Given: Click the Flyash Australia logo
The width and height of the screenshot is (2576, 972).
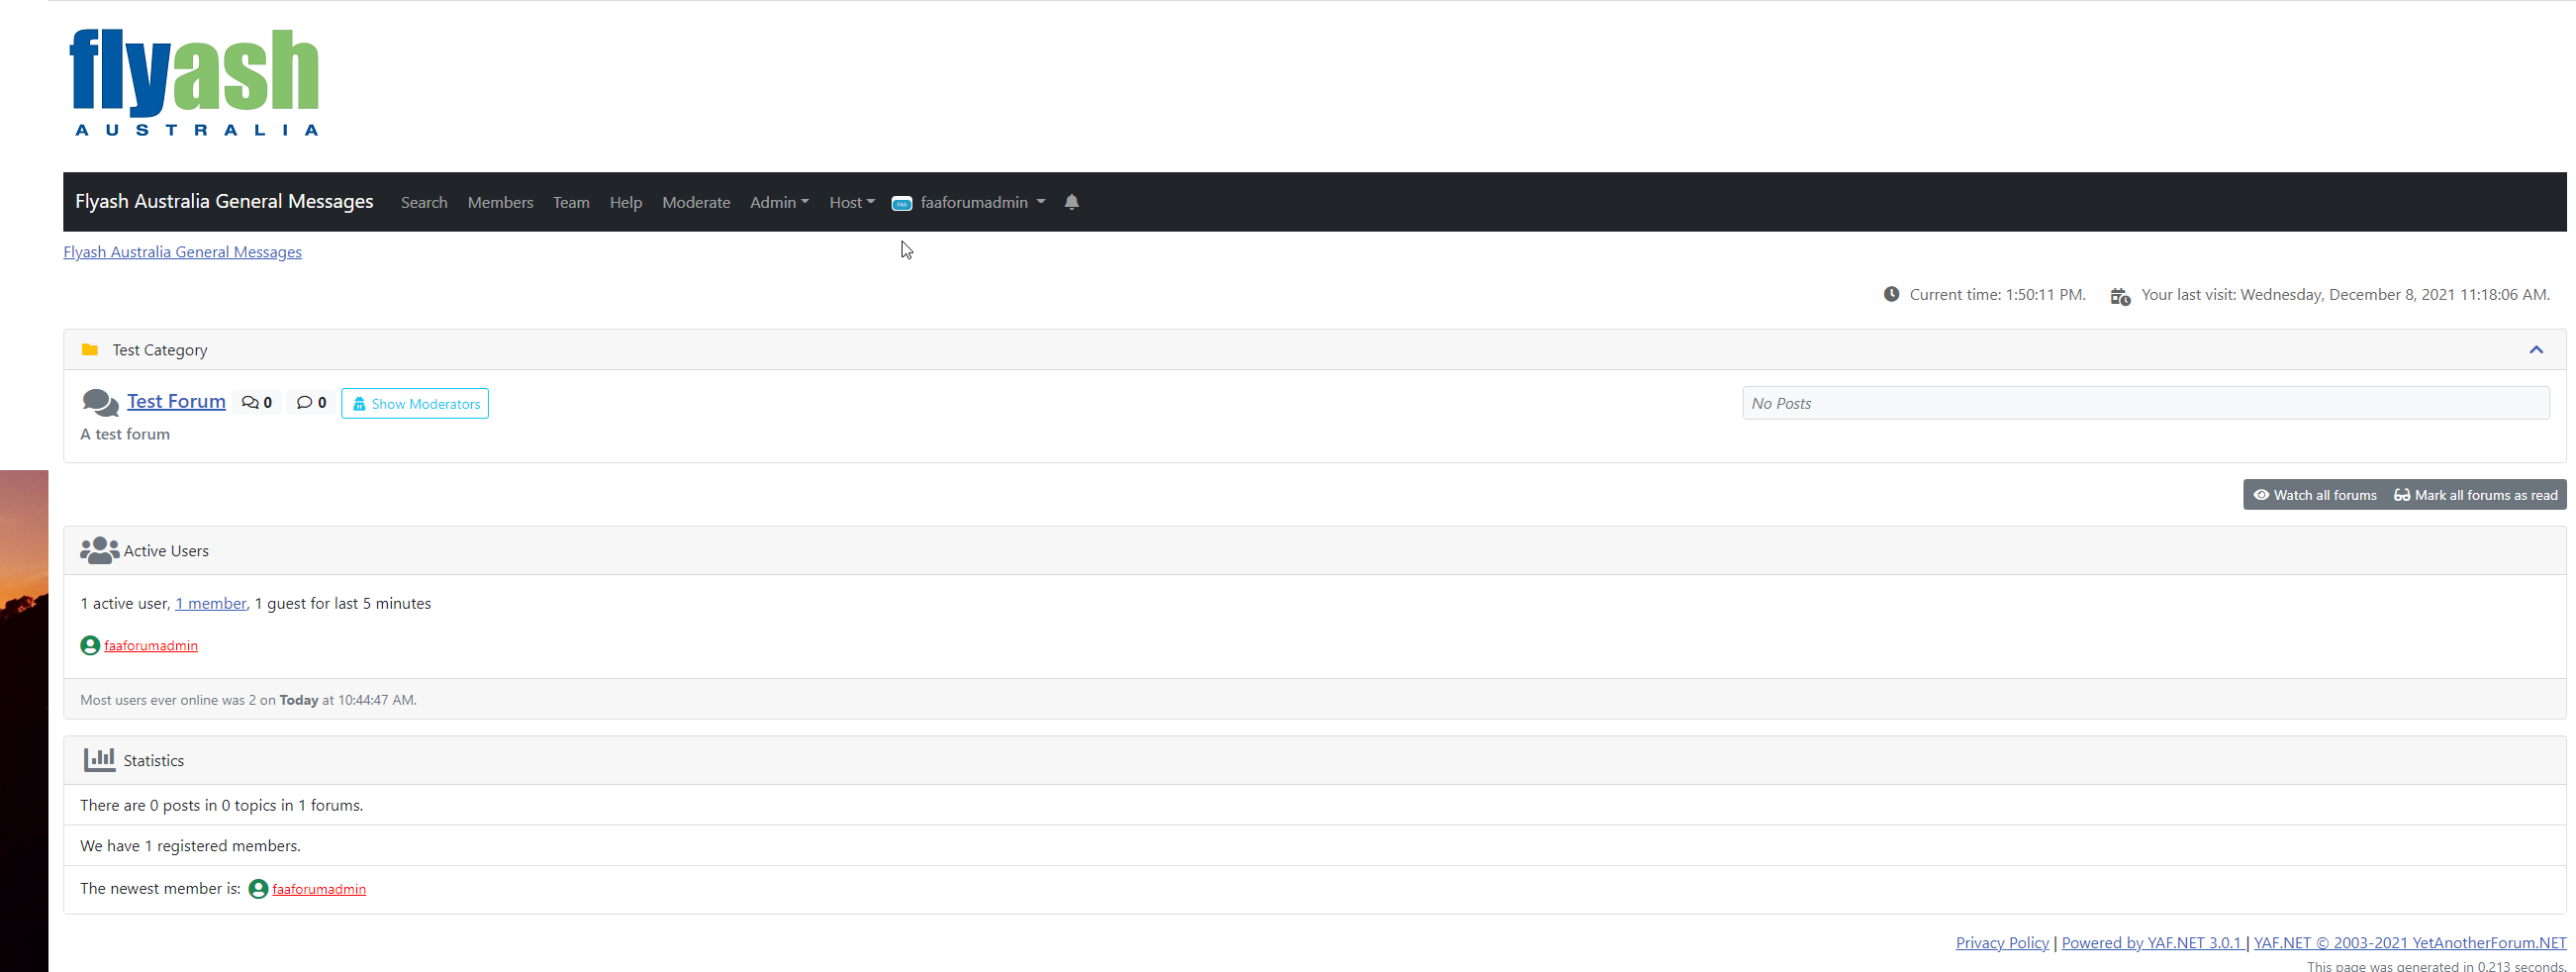Looking at the screenshot, I should coord(194,82).
